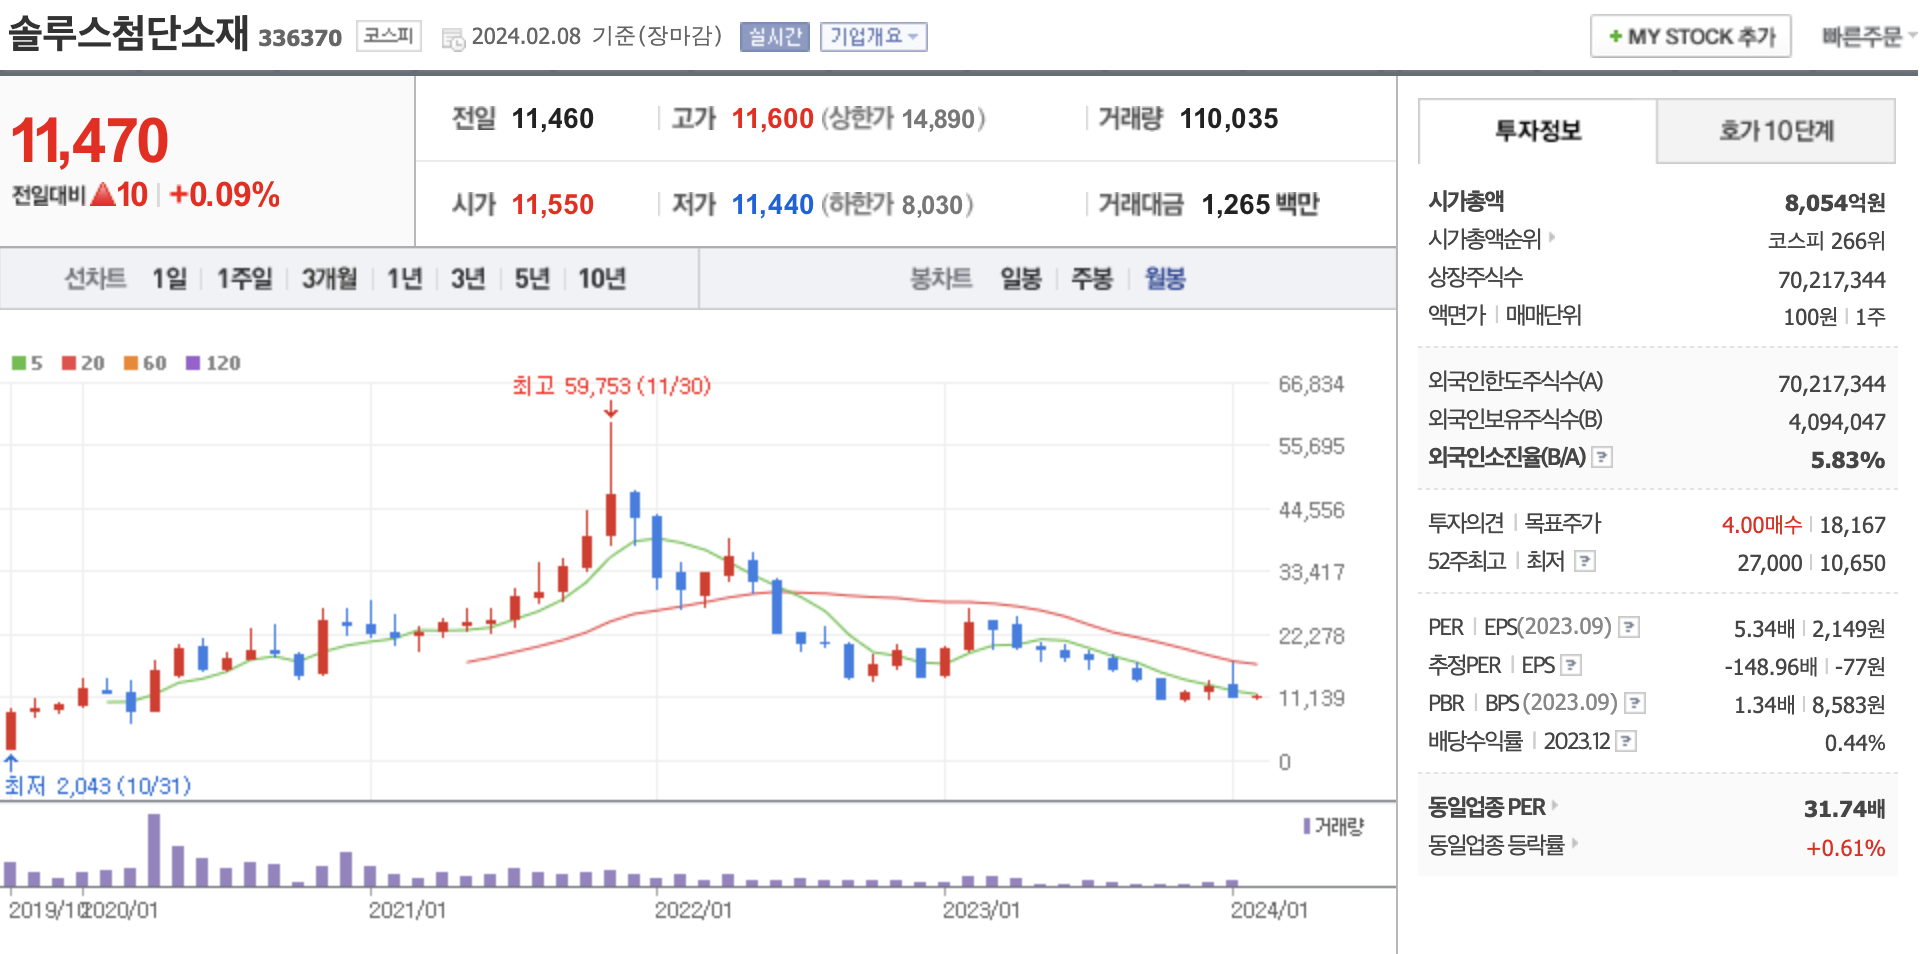1920x954 pixels.
Task: Click current price 11,470
Action: pos(90,140)
